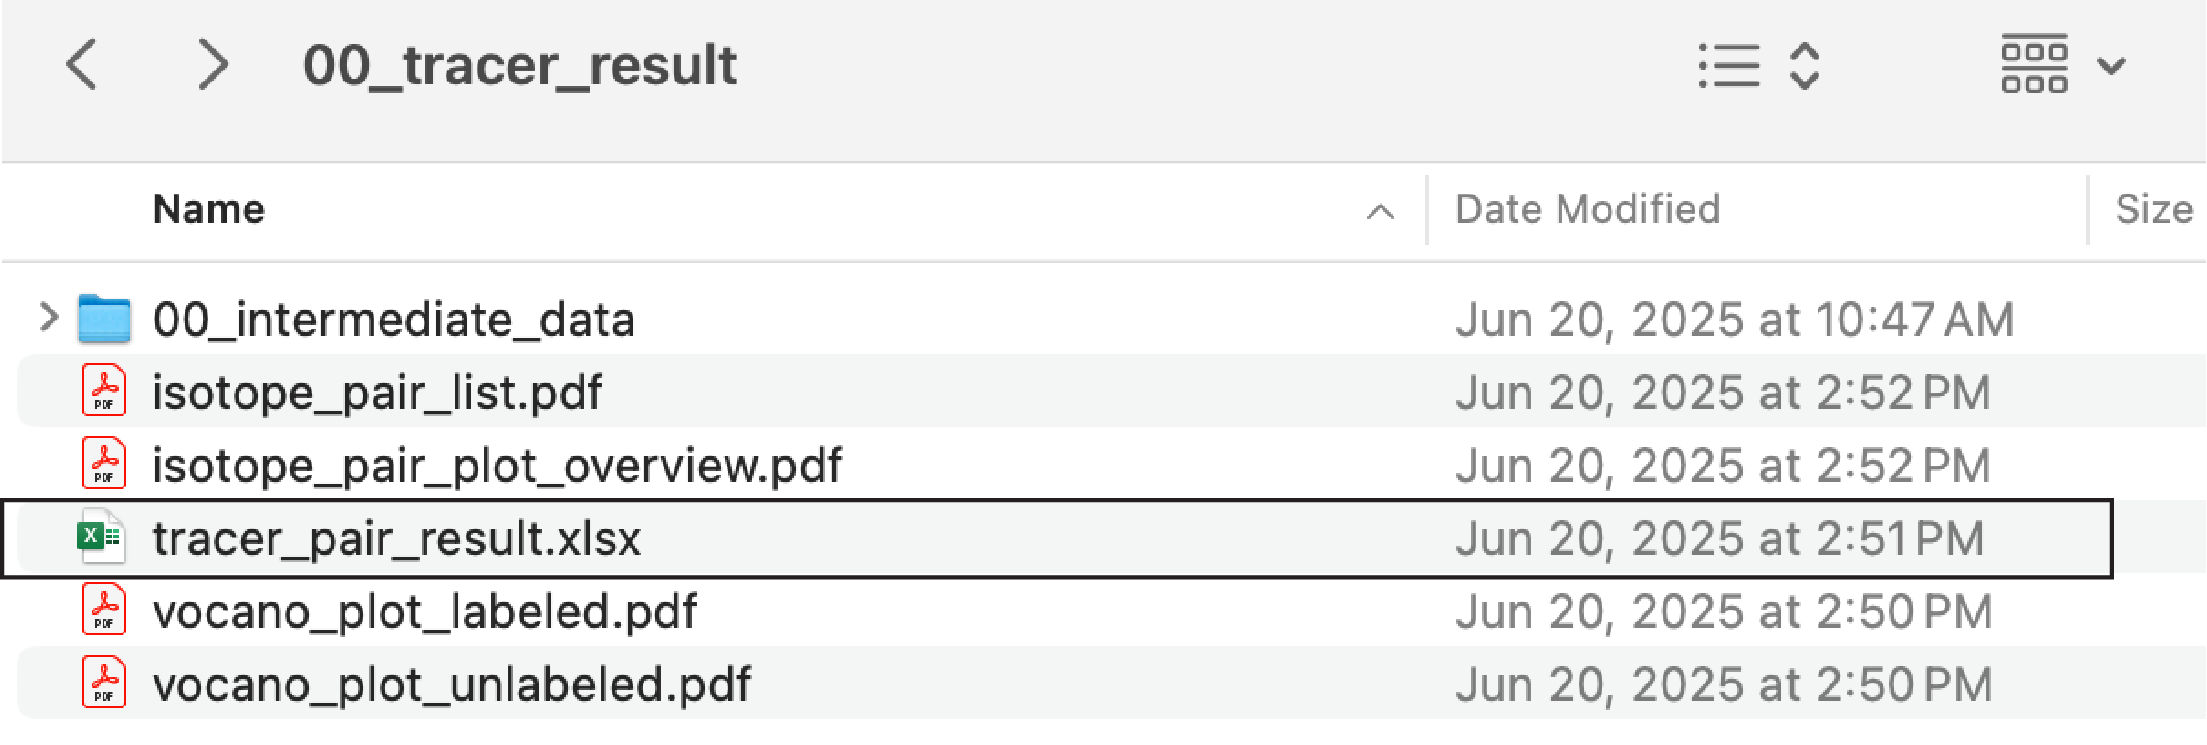Toggle sort order with the ascending caret
This screenshot has height=745, width=2207.
click(x=1380, y=211)
